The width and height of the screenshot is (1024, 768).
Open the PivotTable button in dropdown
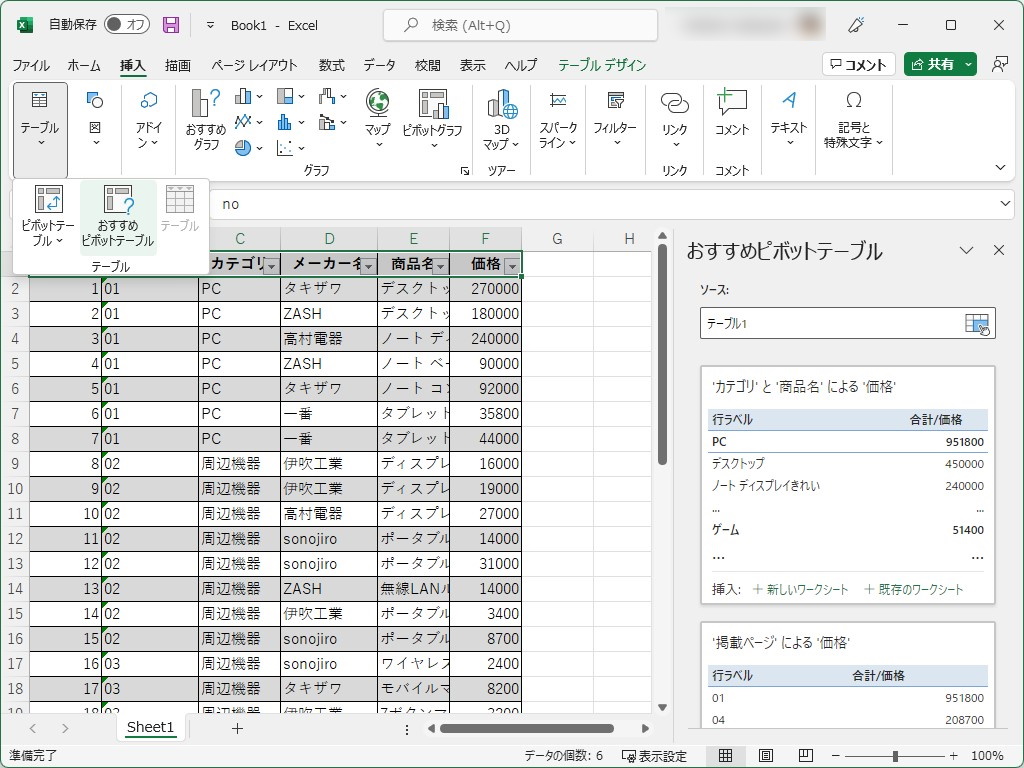[x=48, y=216]
